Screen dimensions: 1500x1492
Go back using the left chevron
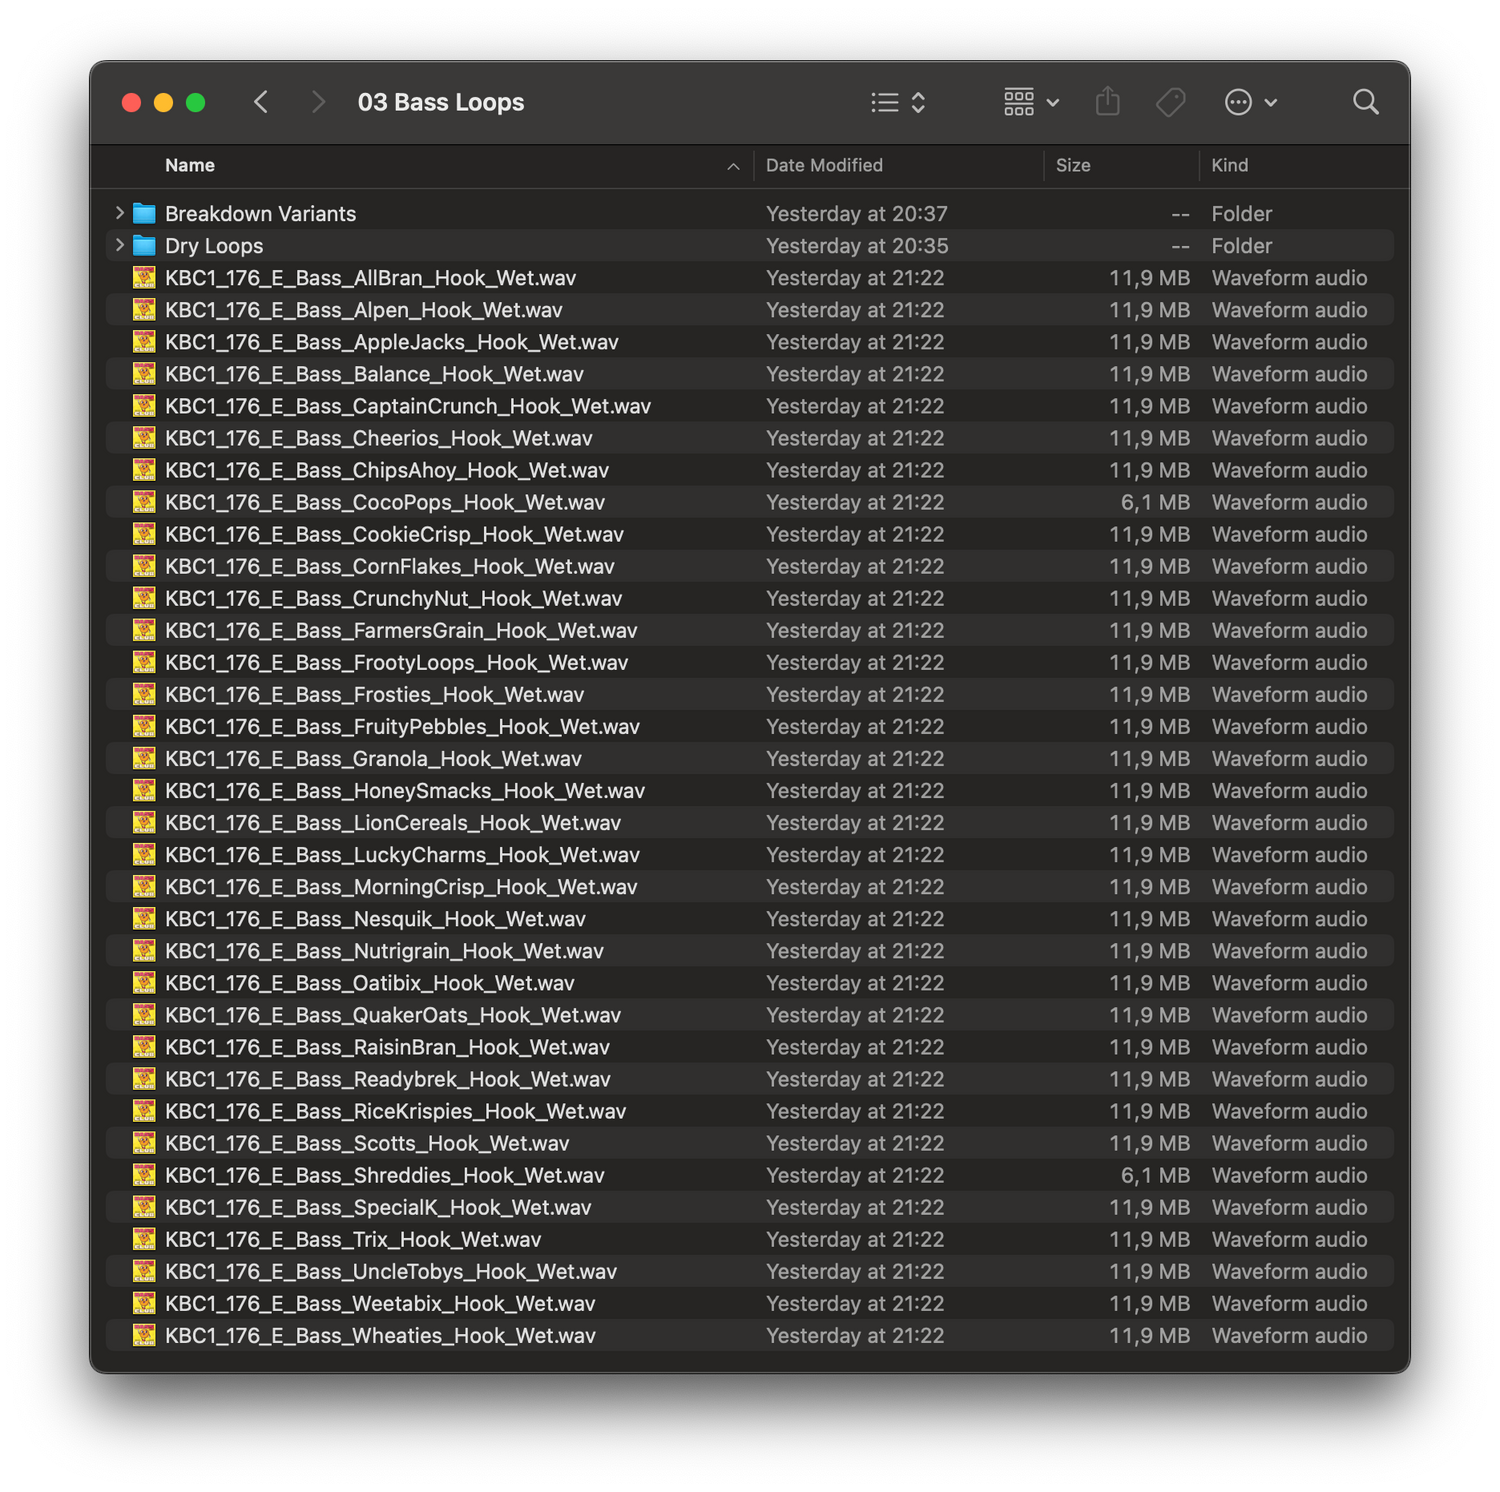pos(261,102)
